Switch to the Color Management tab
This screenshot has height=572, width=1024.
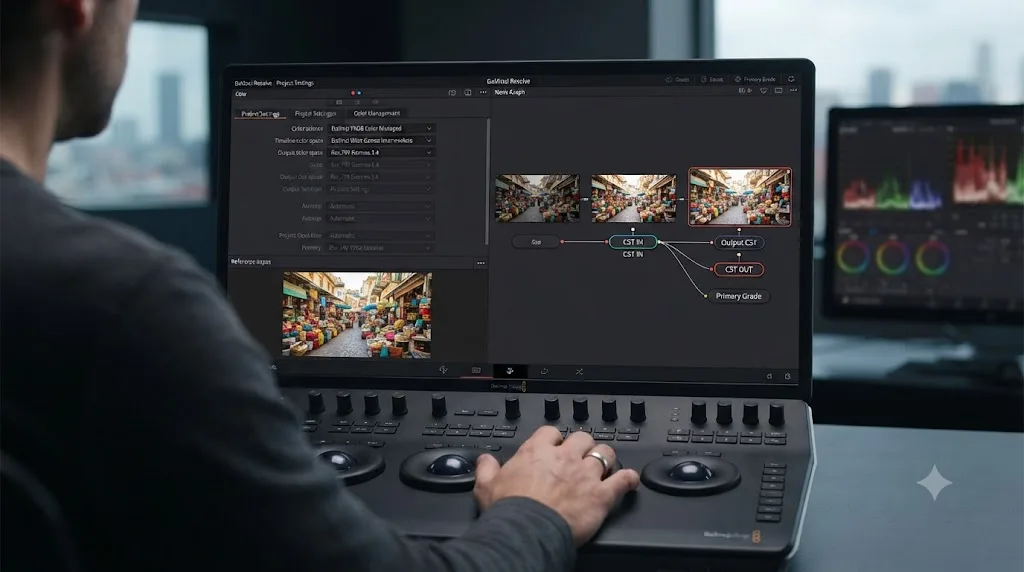377,114
